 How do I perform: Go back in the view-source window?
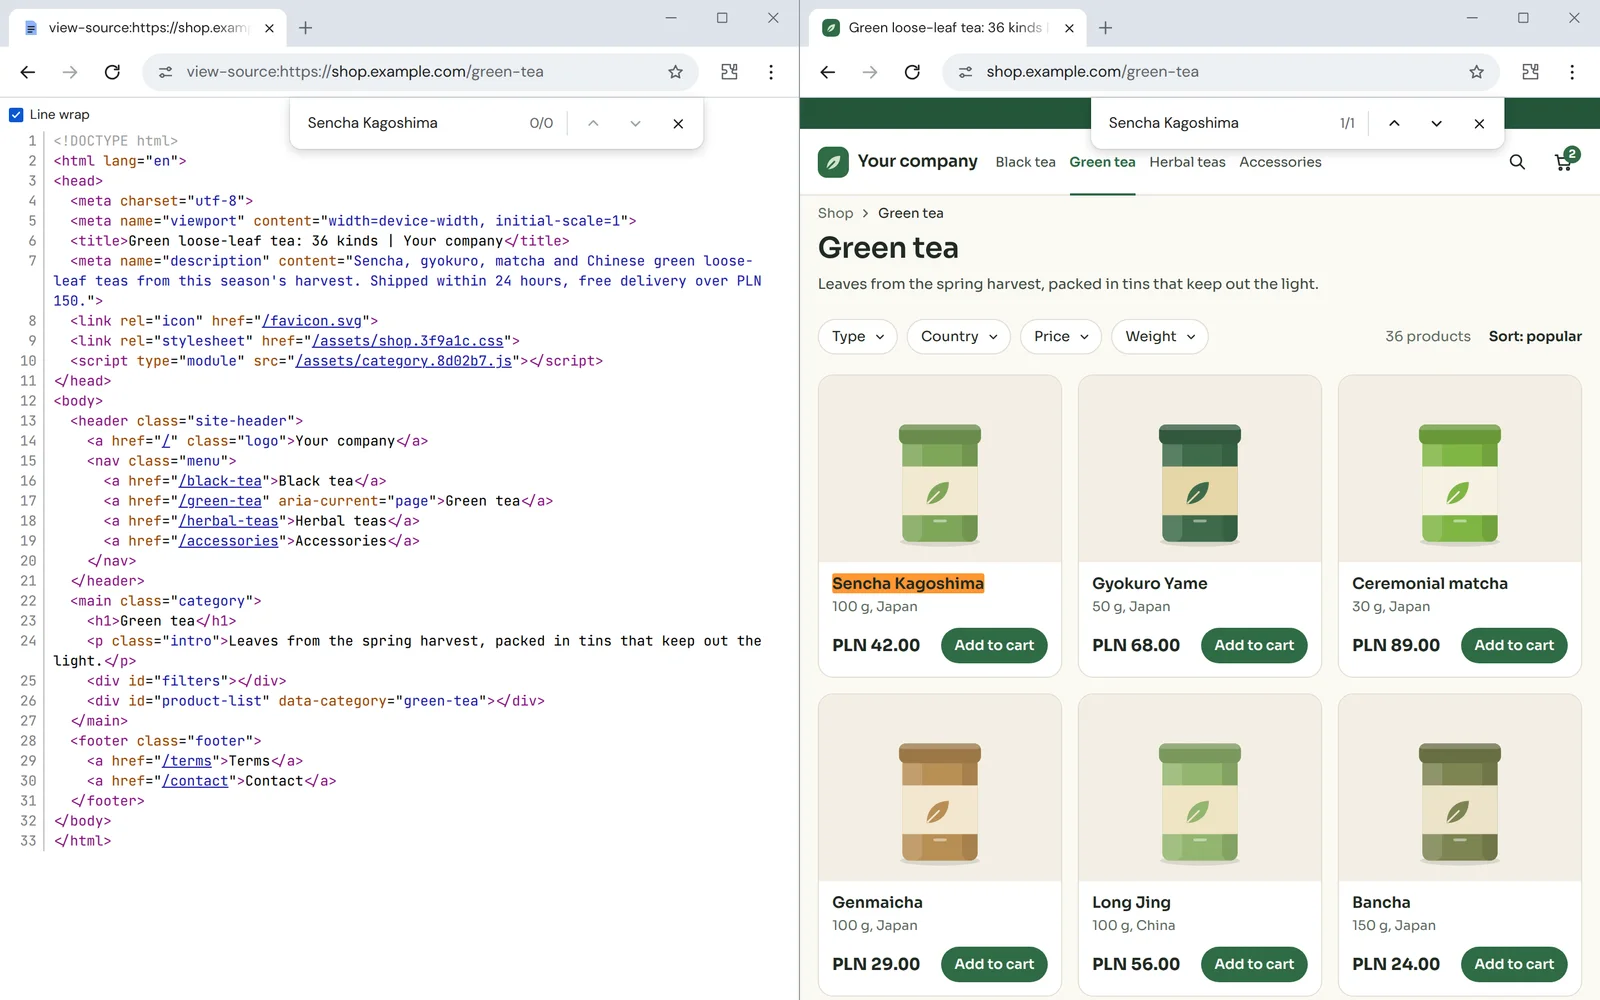pos(28,72)
